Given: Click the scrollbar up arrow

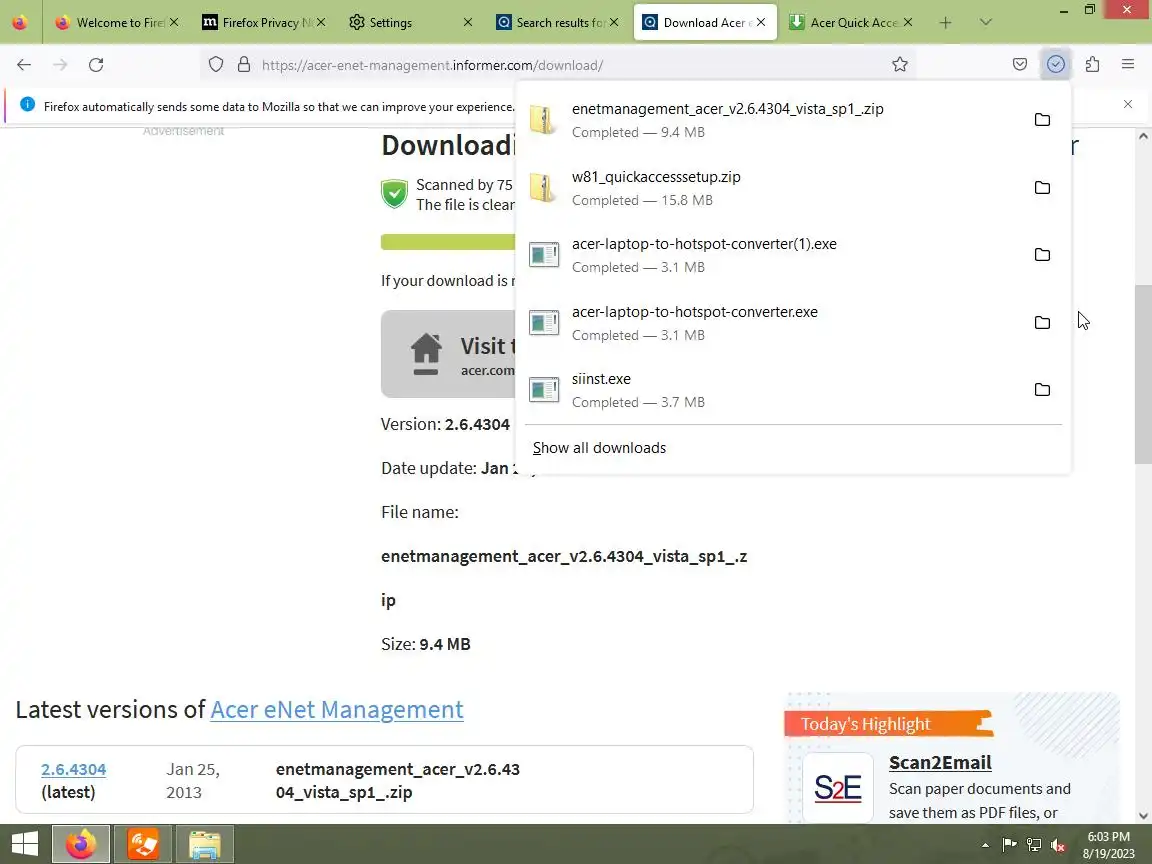Looking at the screenshot, I should 1143,136.
